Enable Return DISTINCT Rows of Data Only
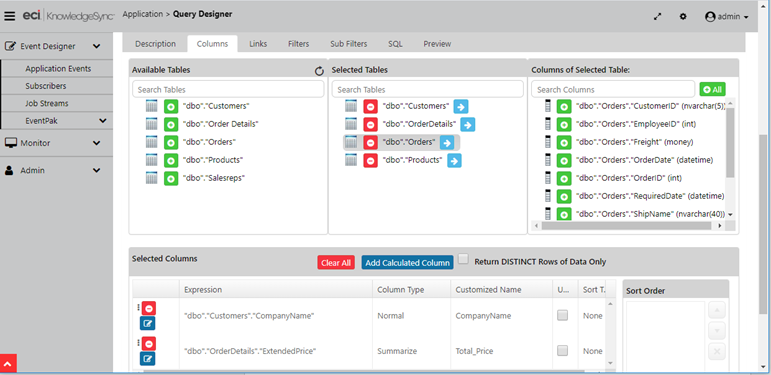The height and width of the screenshot is (375, 771). (463, 260)
